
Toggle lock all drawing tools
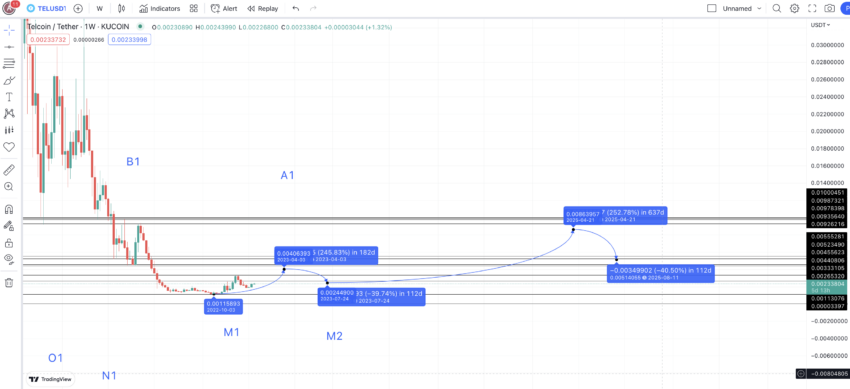pos(9,242)
